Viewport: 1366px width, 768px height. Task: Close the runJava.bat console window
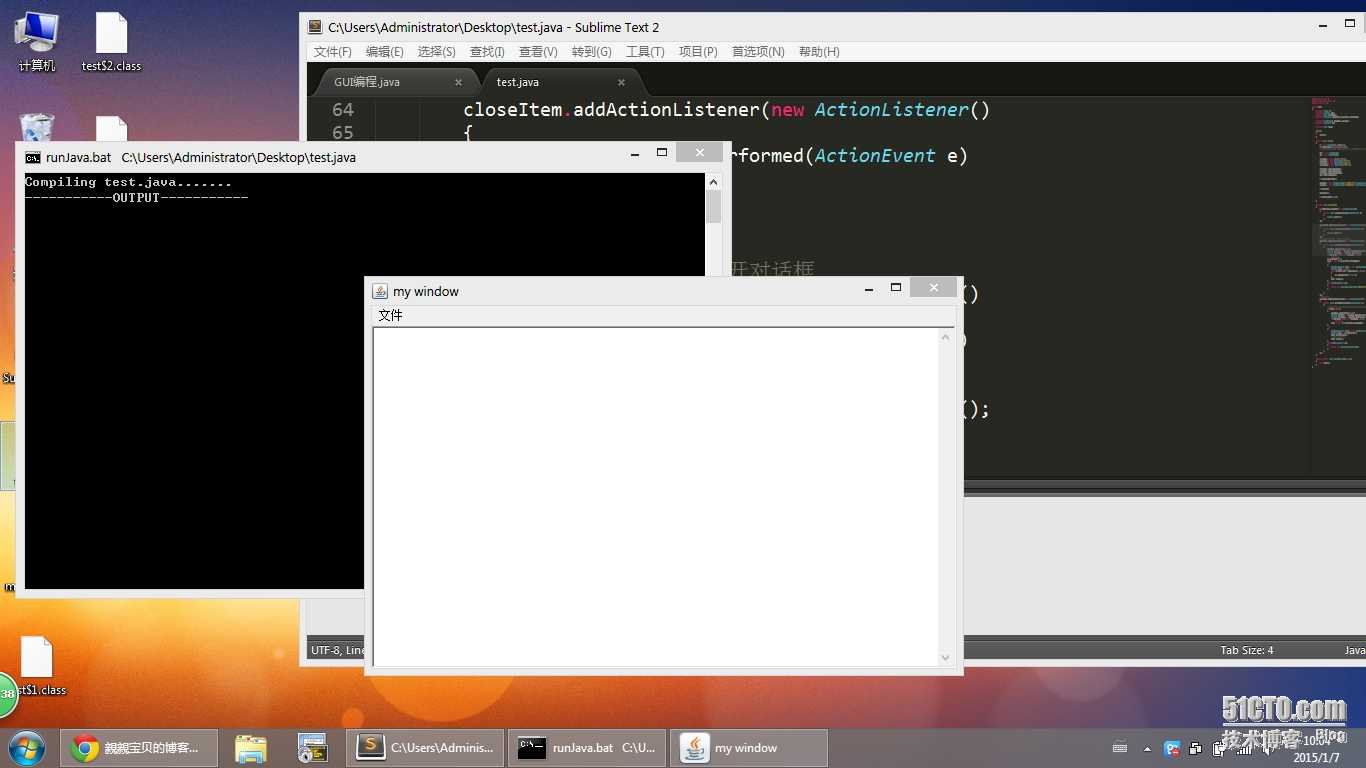699,152
